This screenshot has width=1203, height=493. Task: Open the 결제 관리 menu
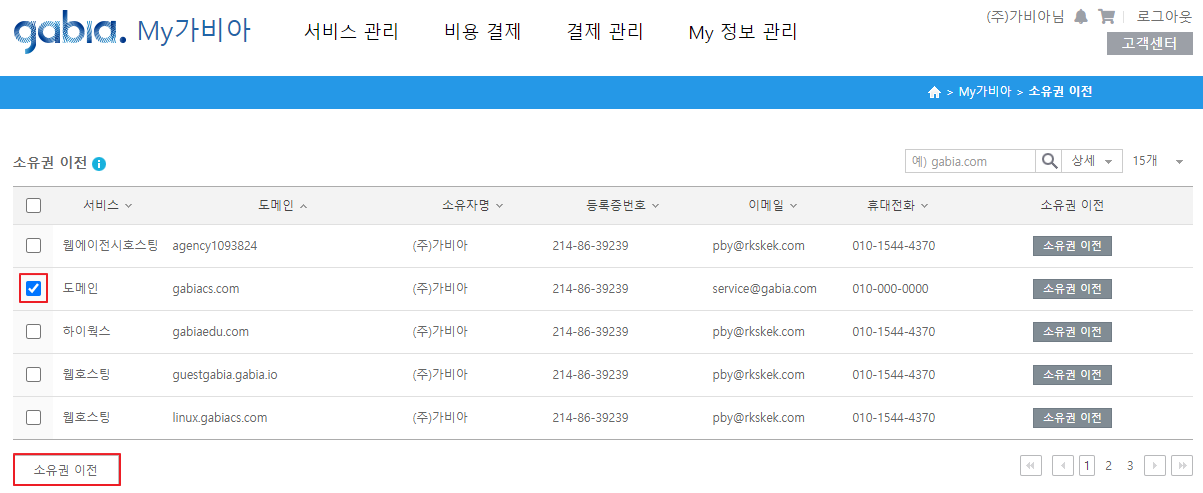coord(605,32)
